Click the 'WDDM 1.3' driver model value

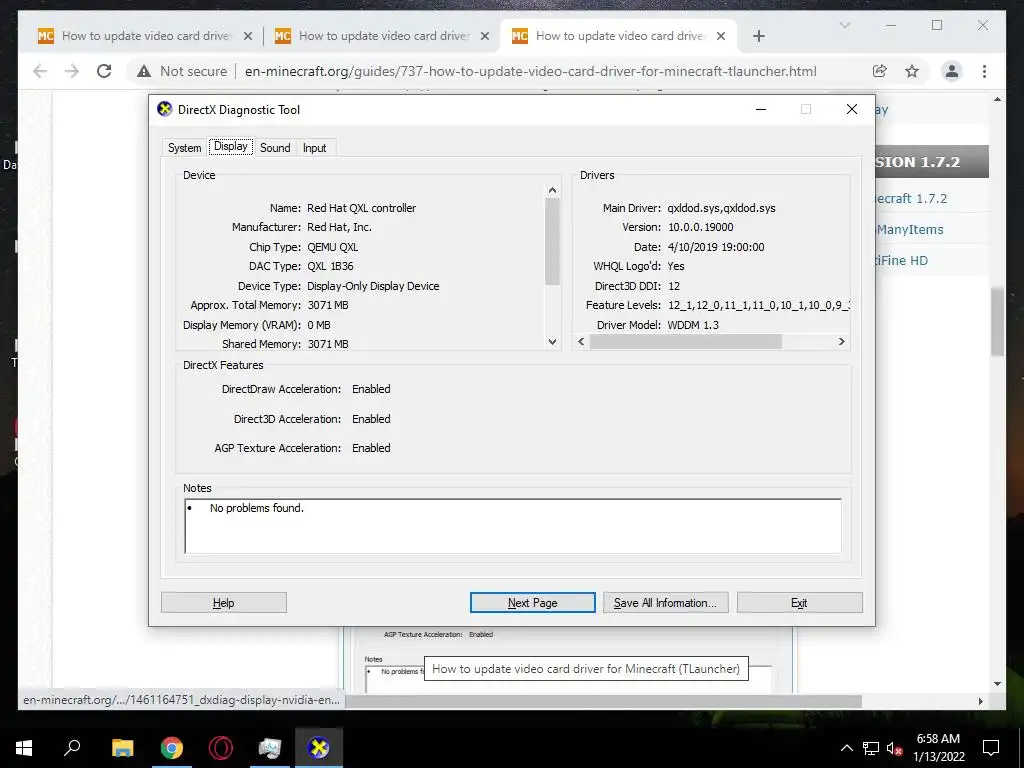693,325
